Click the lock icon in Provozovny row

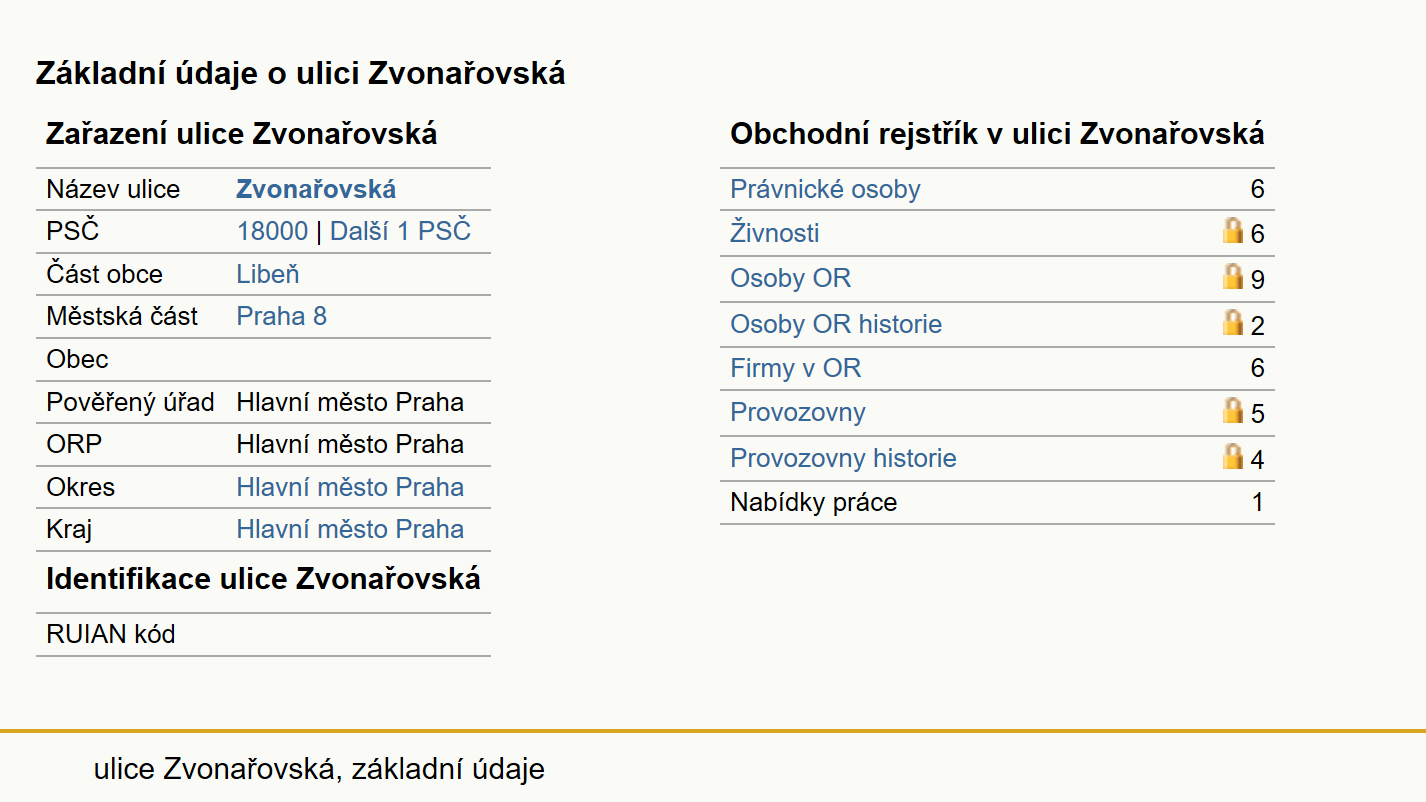(1233, 410)
